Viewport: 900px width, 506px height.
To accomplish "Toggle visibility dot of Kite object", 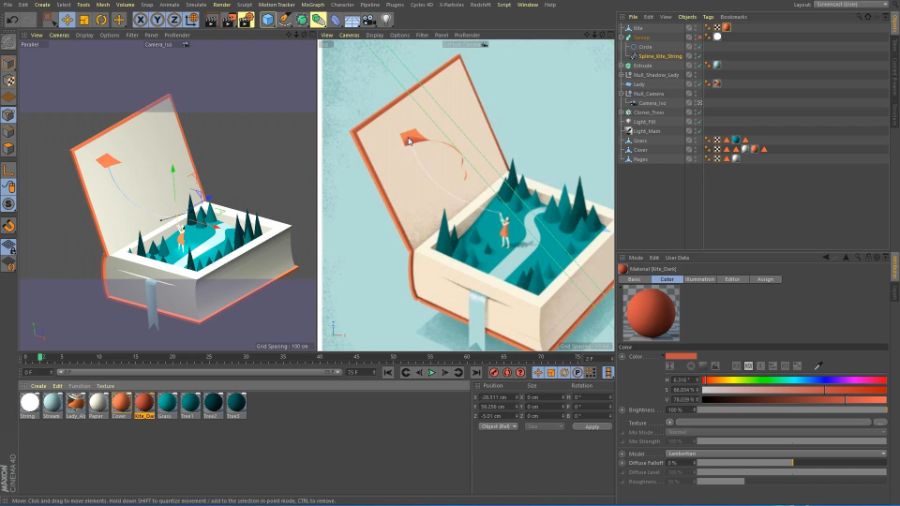I will 696,28.
